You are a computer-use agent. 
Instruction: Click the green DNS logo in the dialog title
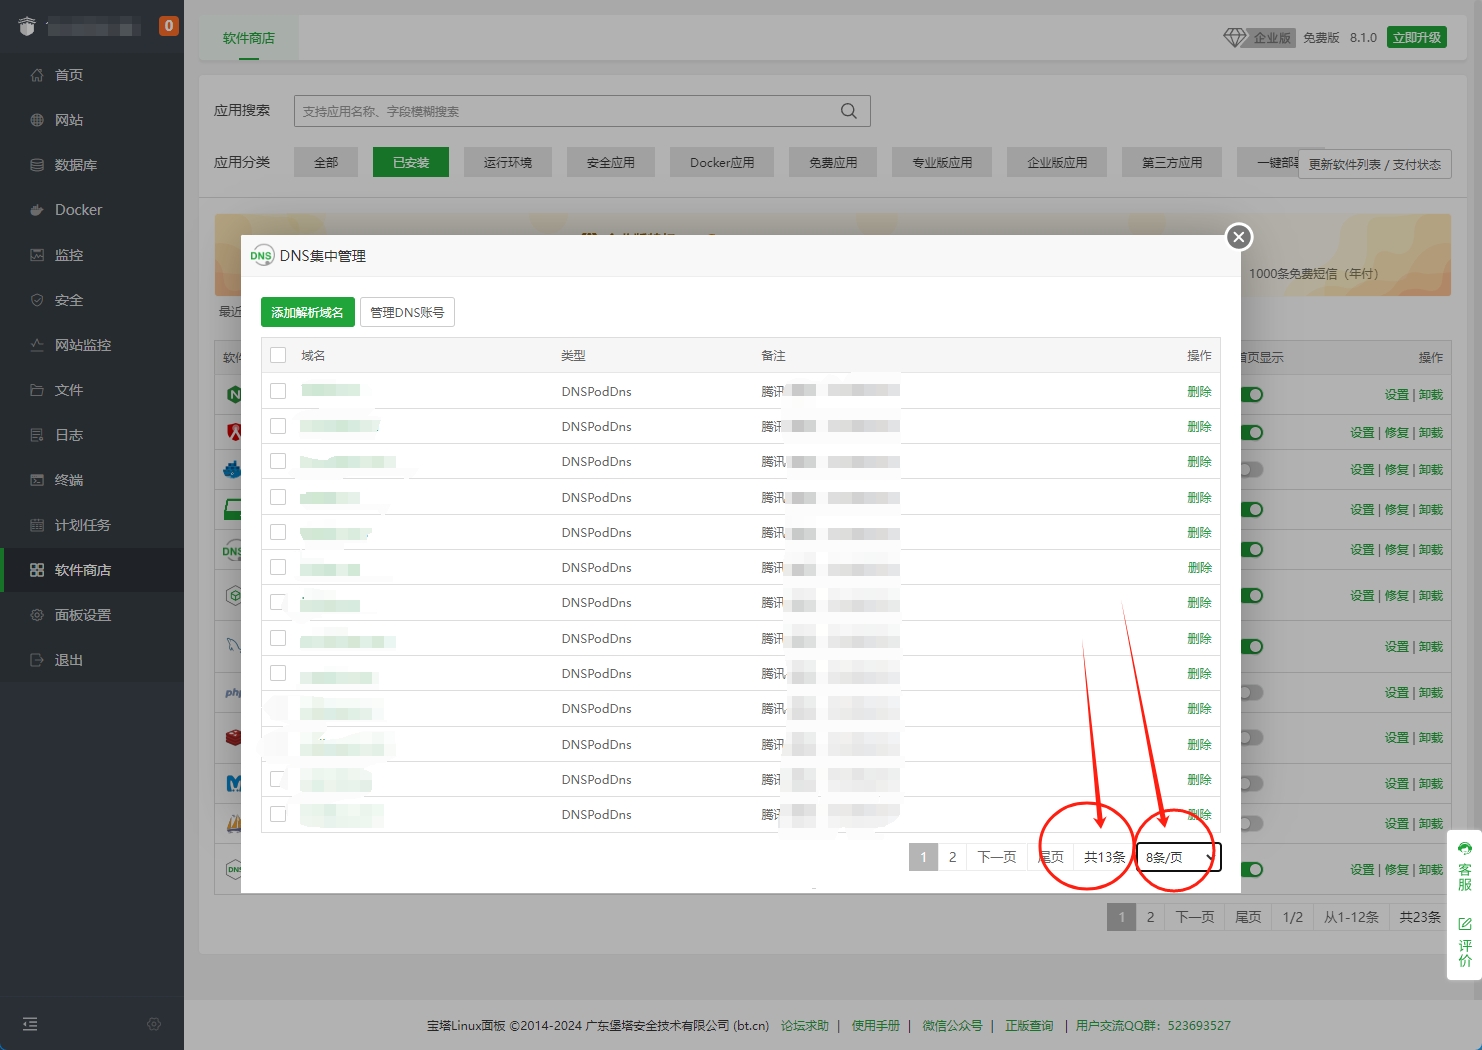[x=262, y=256]
